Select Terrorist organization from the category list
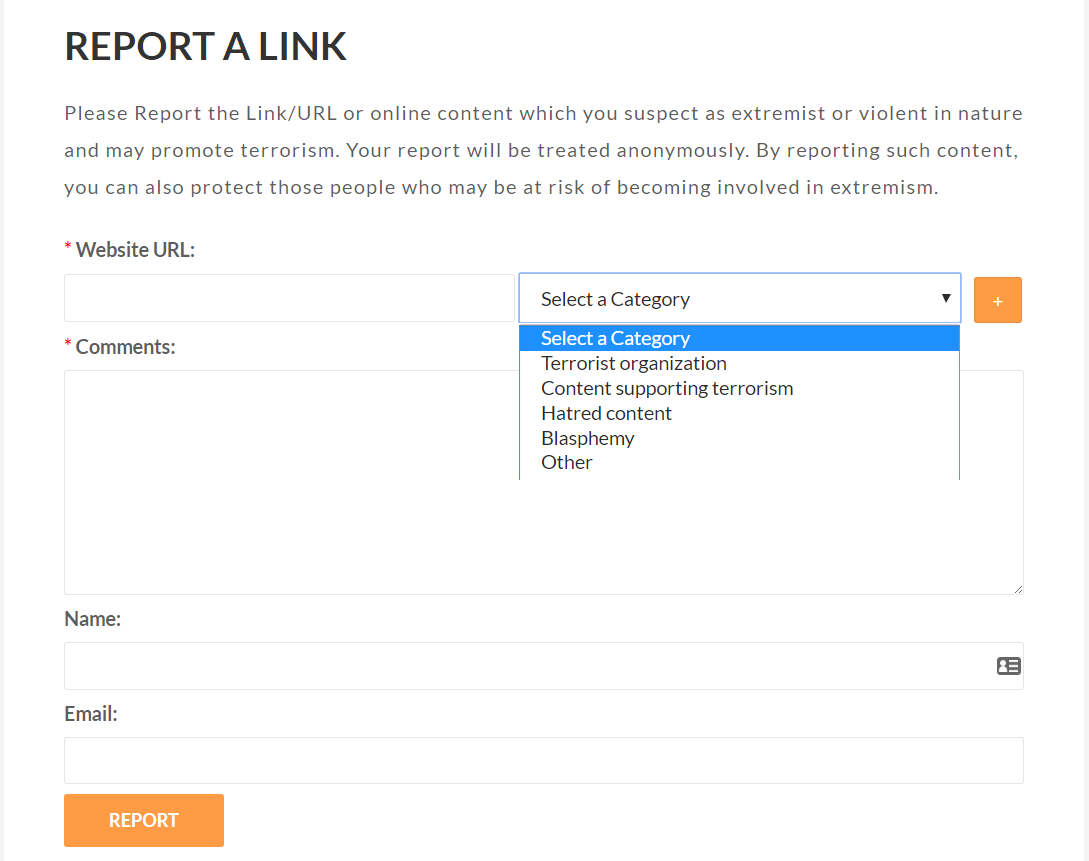The width and height of the screenshot is (1089, 861). tap(633, 363)
